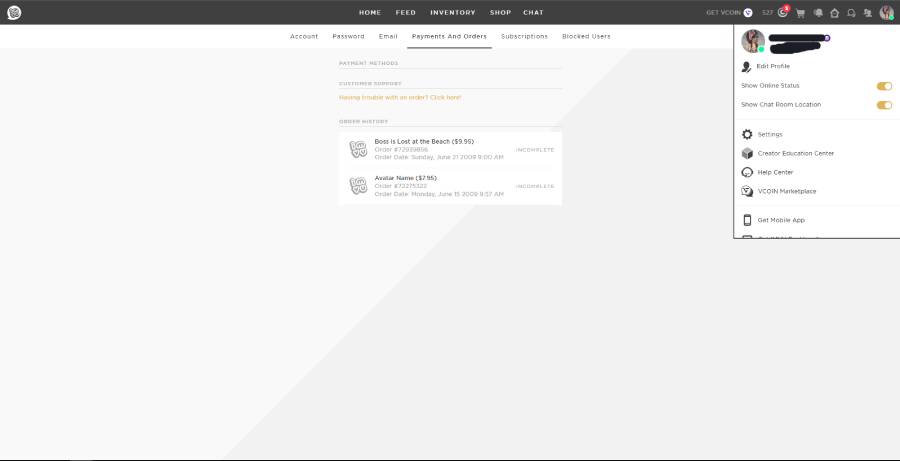The height and width of the screenshot is (461, 900).
Task: Click the Avatar Name order logo
Action: pos(358,185)
